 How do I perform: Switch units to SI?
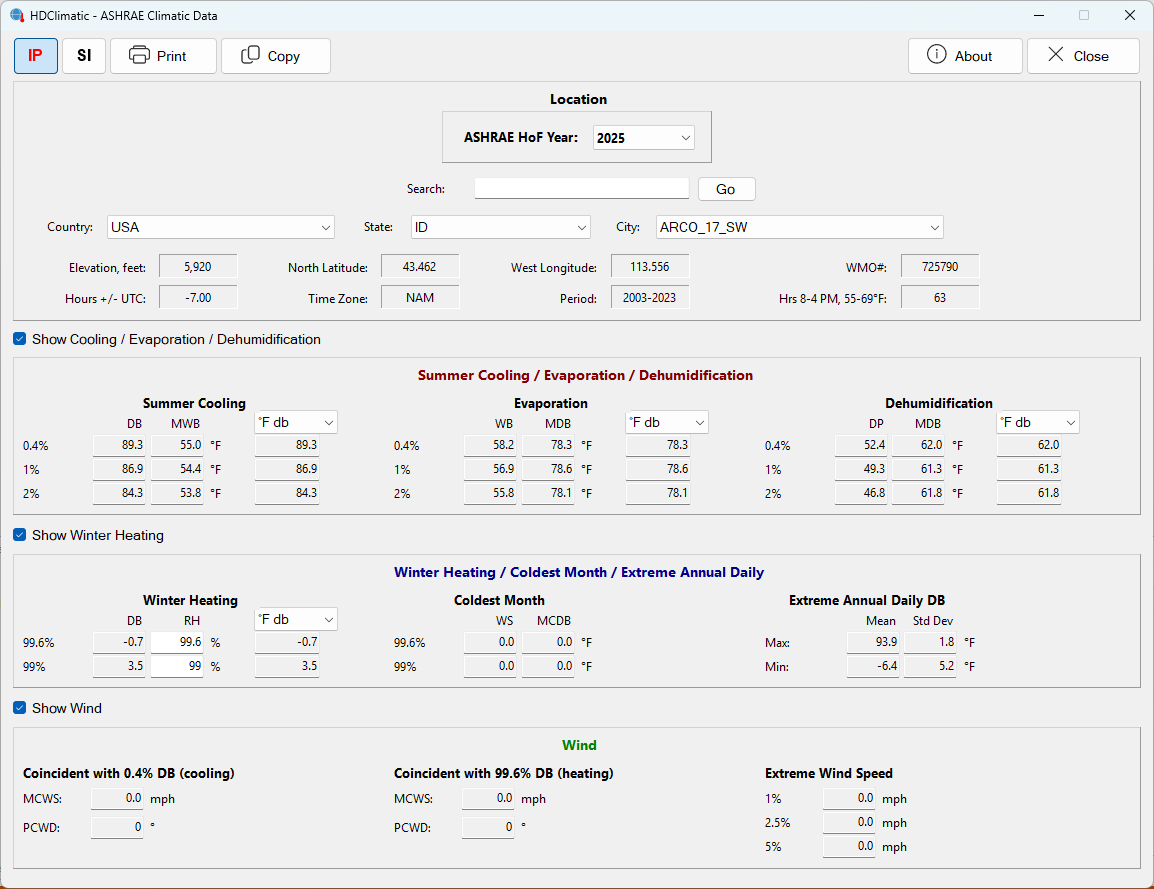coord(84,56)
